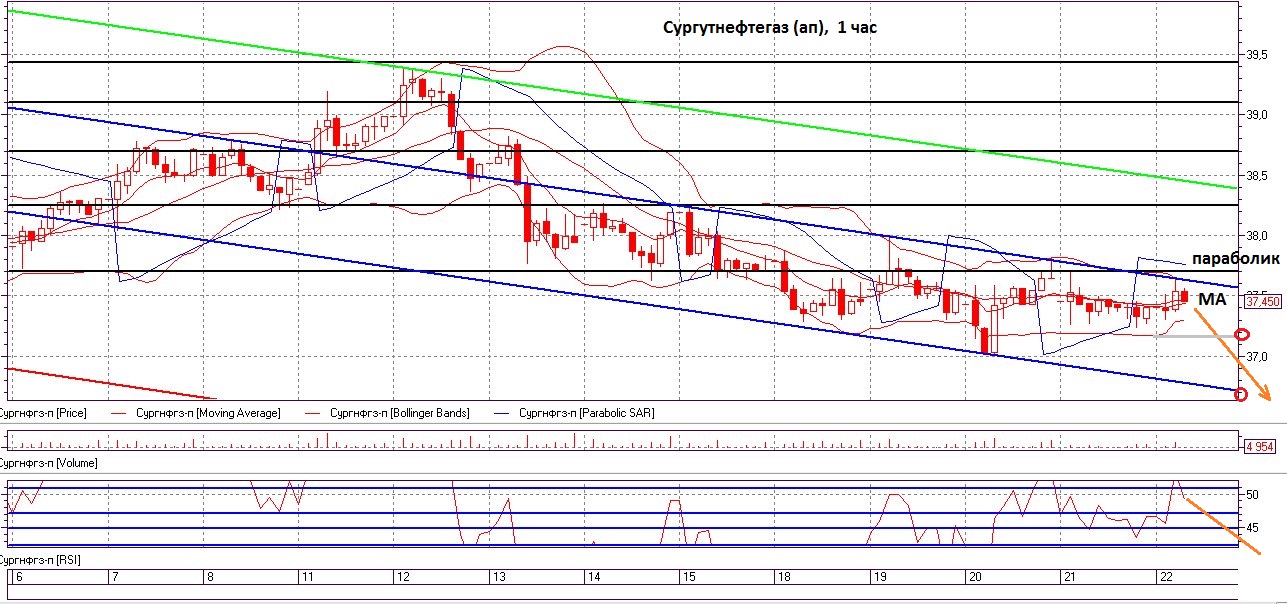This screenshot has width=1287, height=604.
Task: Click the volume value 4 954
Action: [x=1260, y=446]
